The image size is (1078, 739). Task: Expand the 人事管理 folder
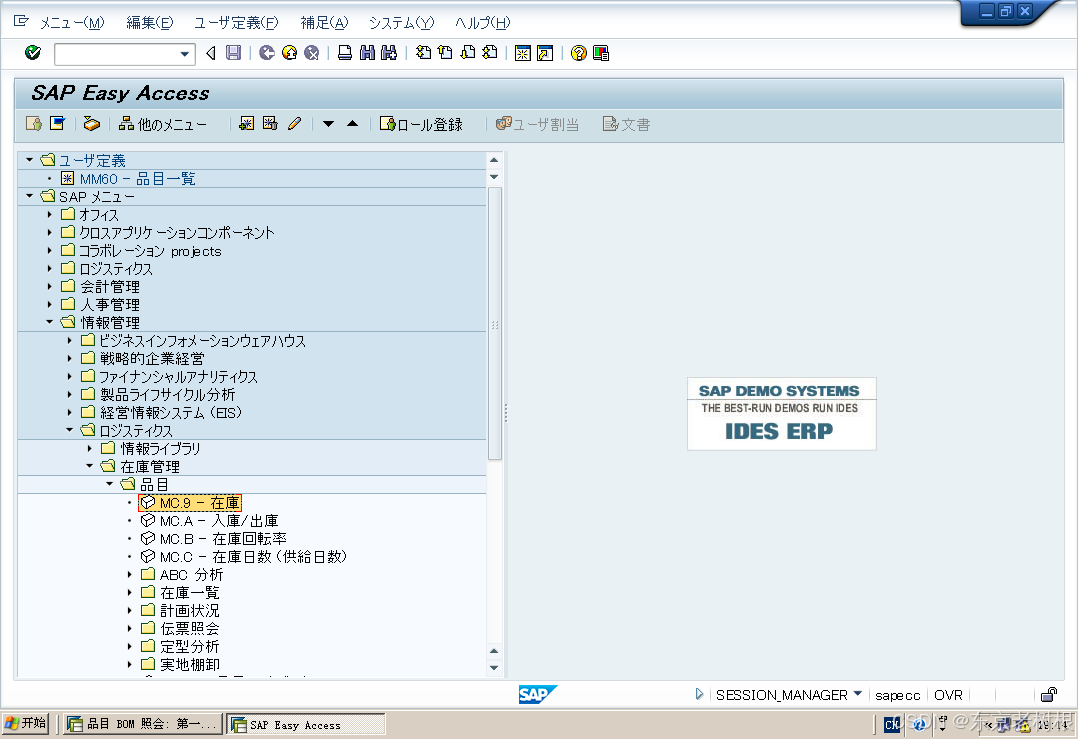point(50,304)
